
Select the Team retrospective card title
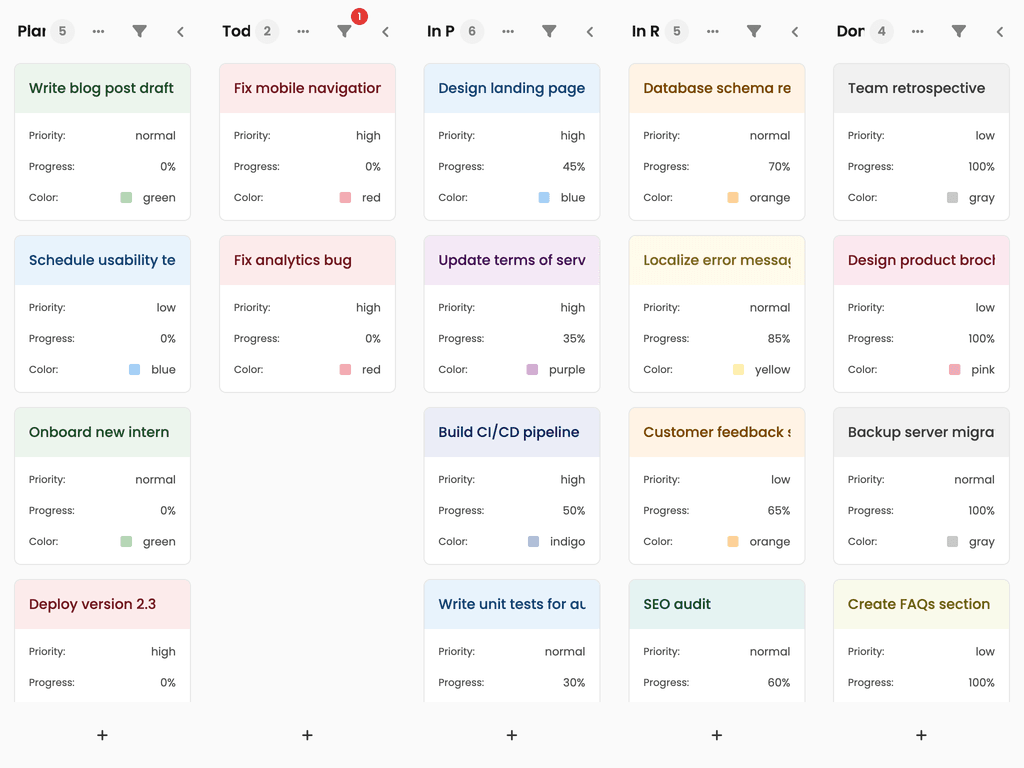pyautogui.click(x=916, y=88)
